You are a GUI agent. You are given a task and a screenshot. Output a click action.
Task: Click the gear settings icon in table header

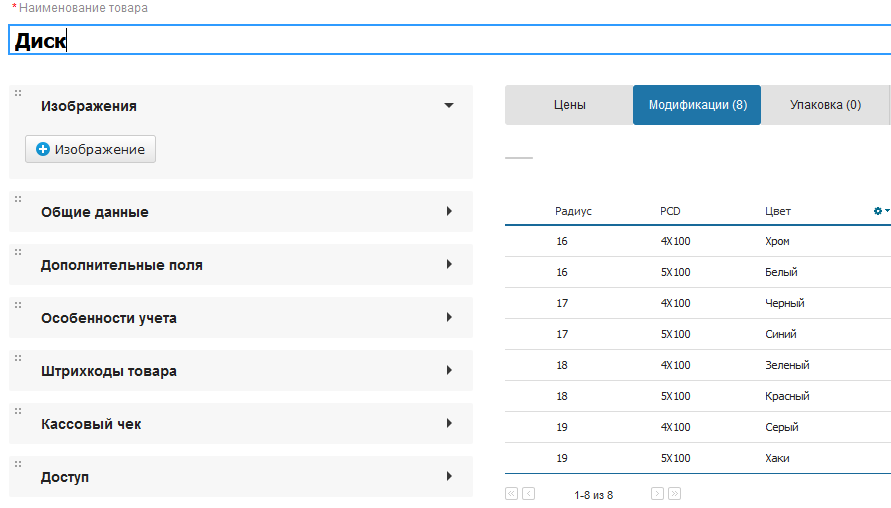tap(879, 211)
